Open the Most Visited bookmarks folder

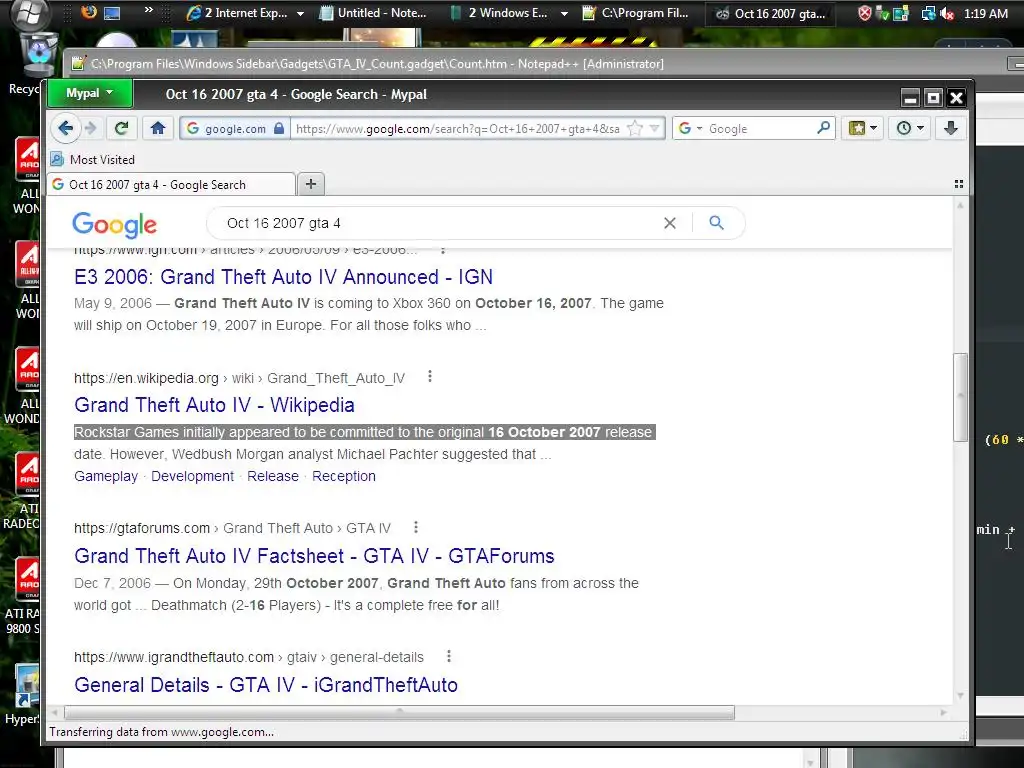tap(93, 159)
